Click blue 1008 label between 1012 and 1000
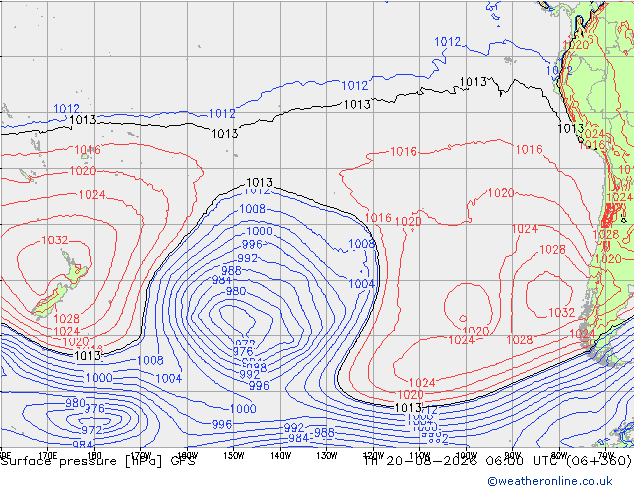634x490 pixels. (x=253, y=209)
